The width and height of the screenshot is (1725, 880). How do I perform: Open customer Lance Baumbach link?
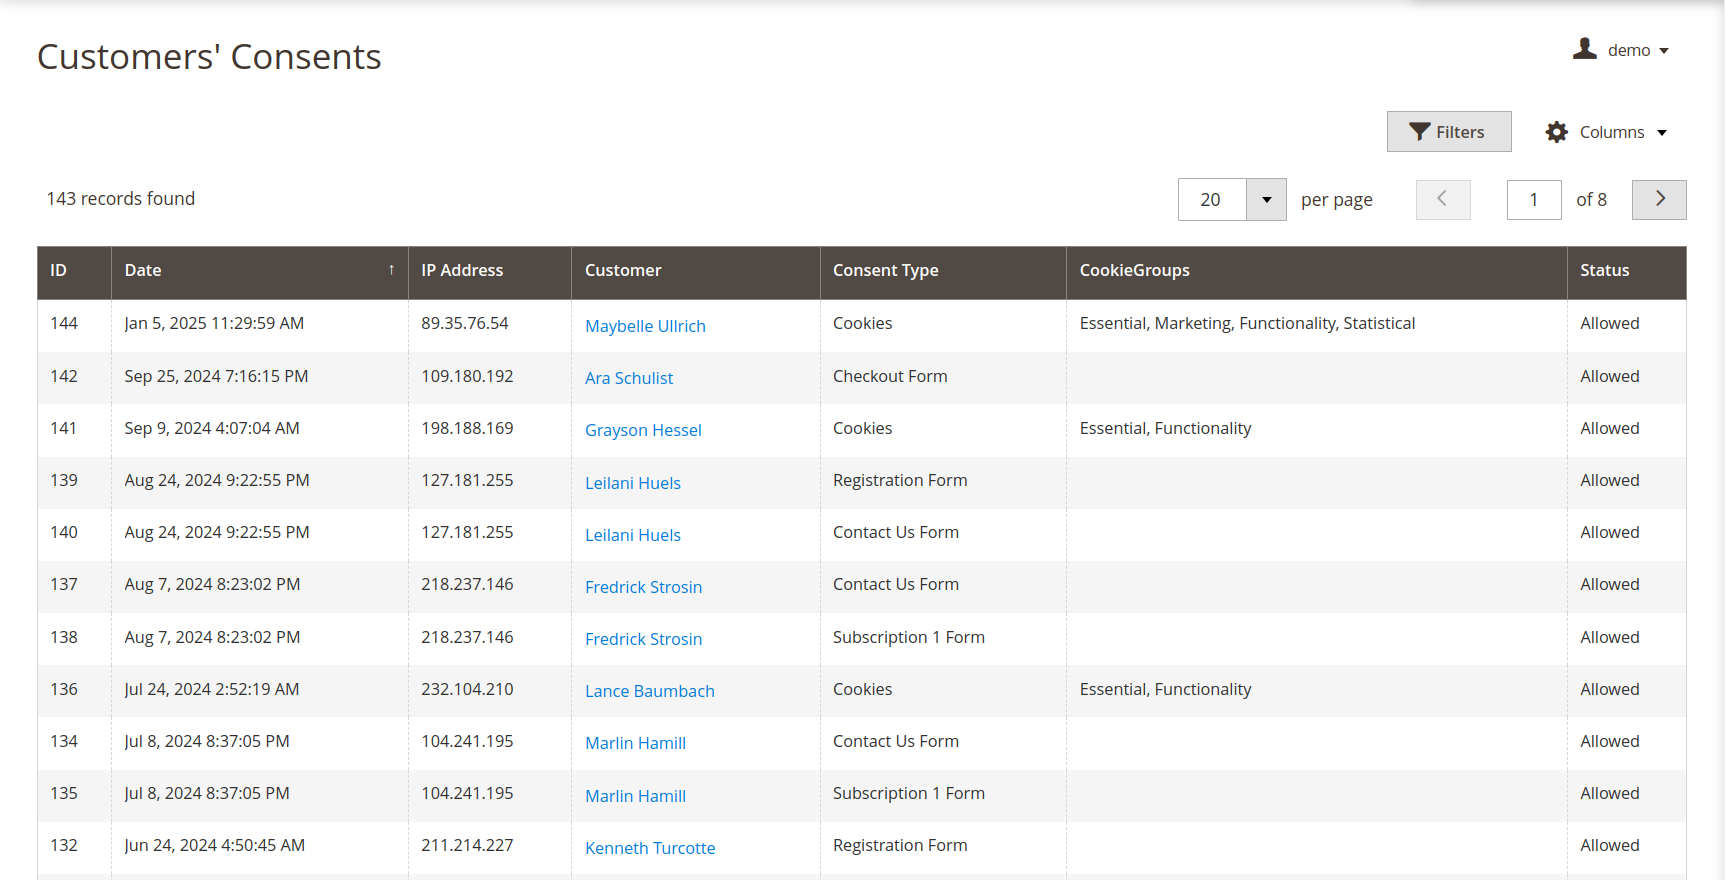pos(649,691)
